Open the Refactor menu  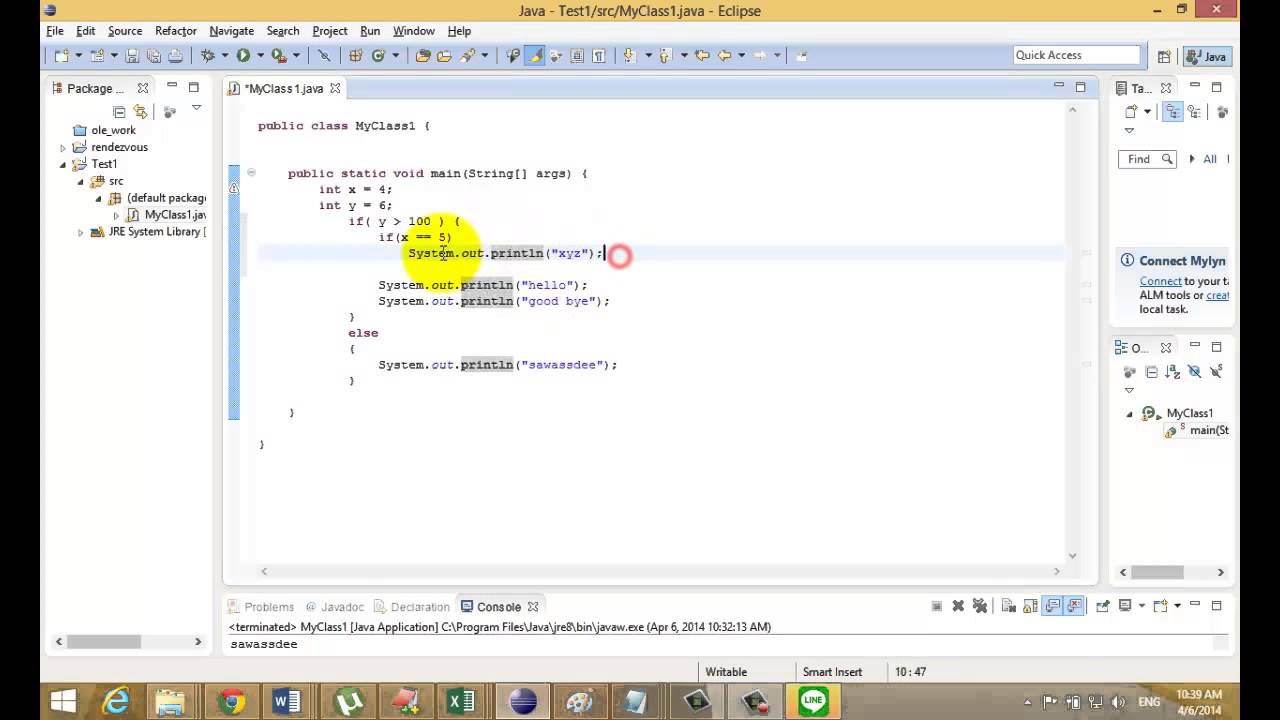tap(176, 31)
